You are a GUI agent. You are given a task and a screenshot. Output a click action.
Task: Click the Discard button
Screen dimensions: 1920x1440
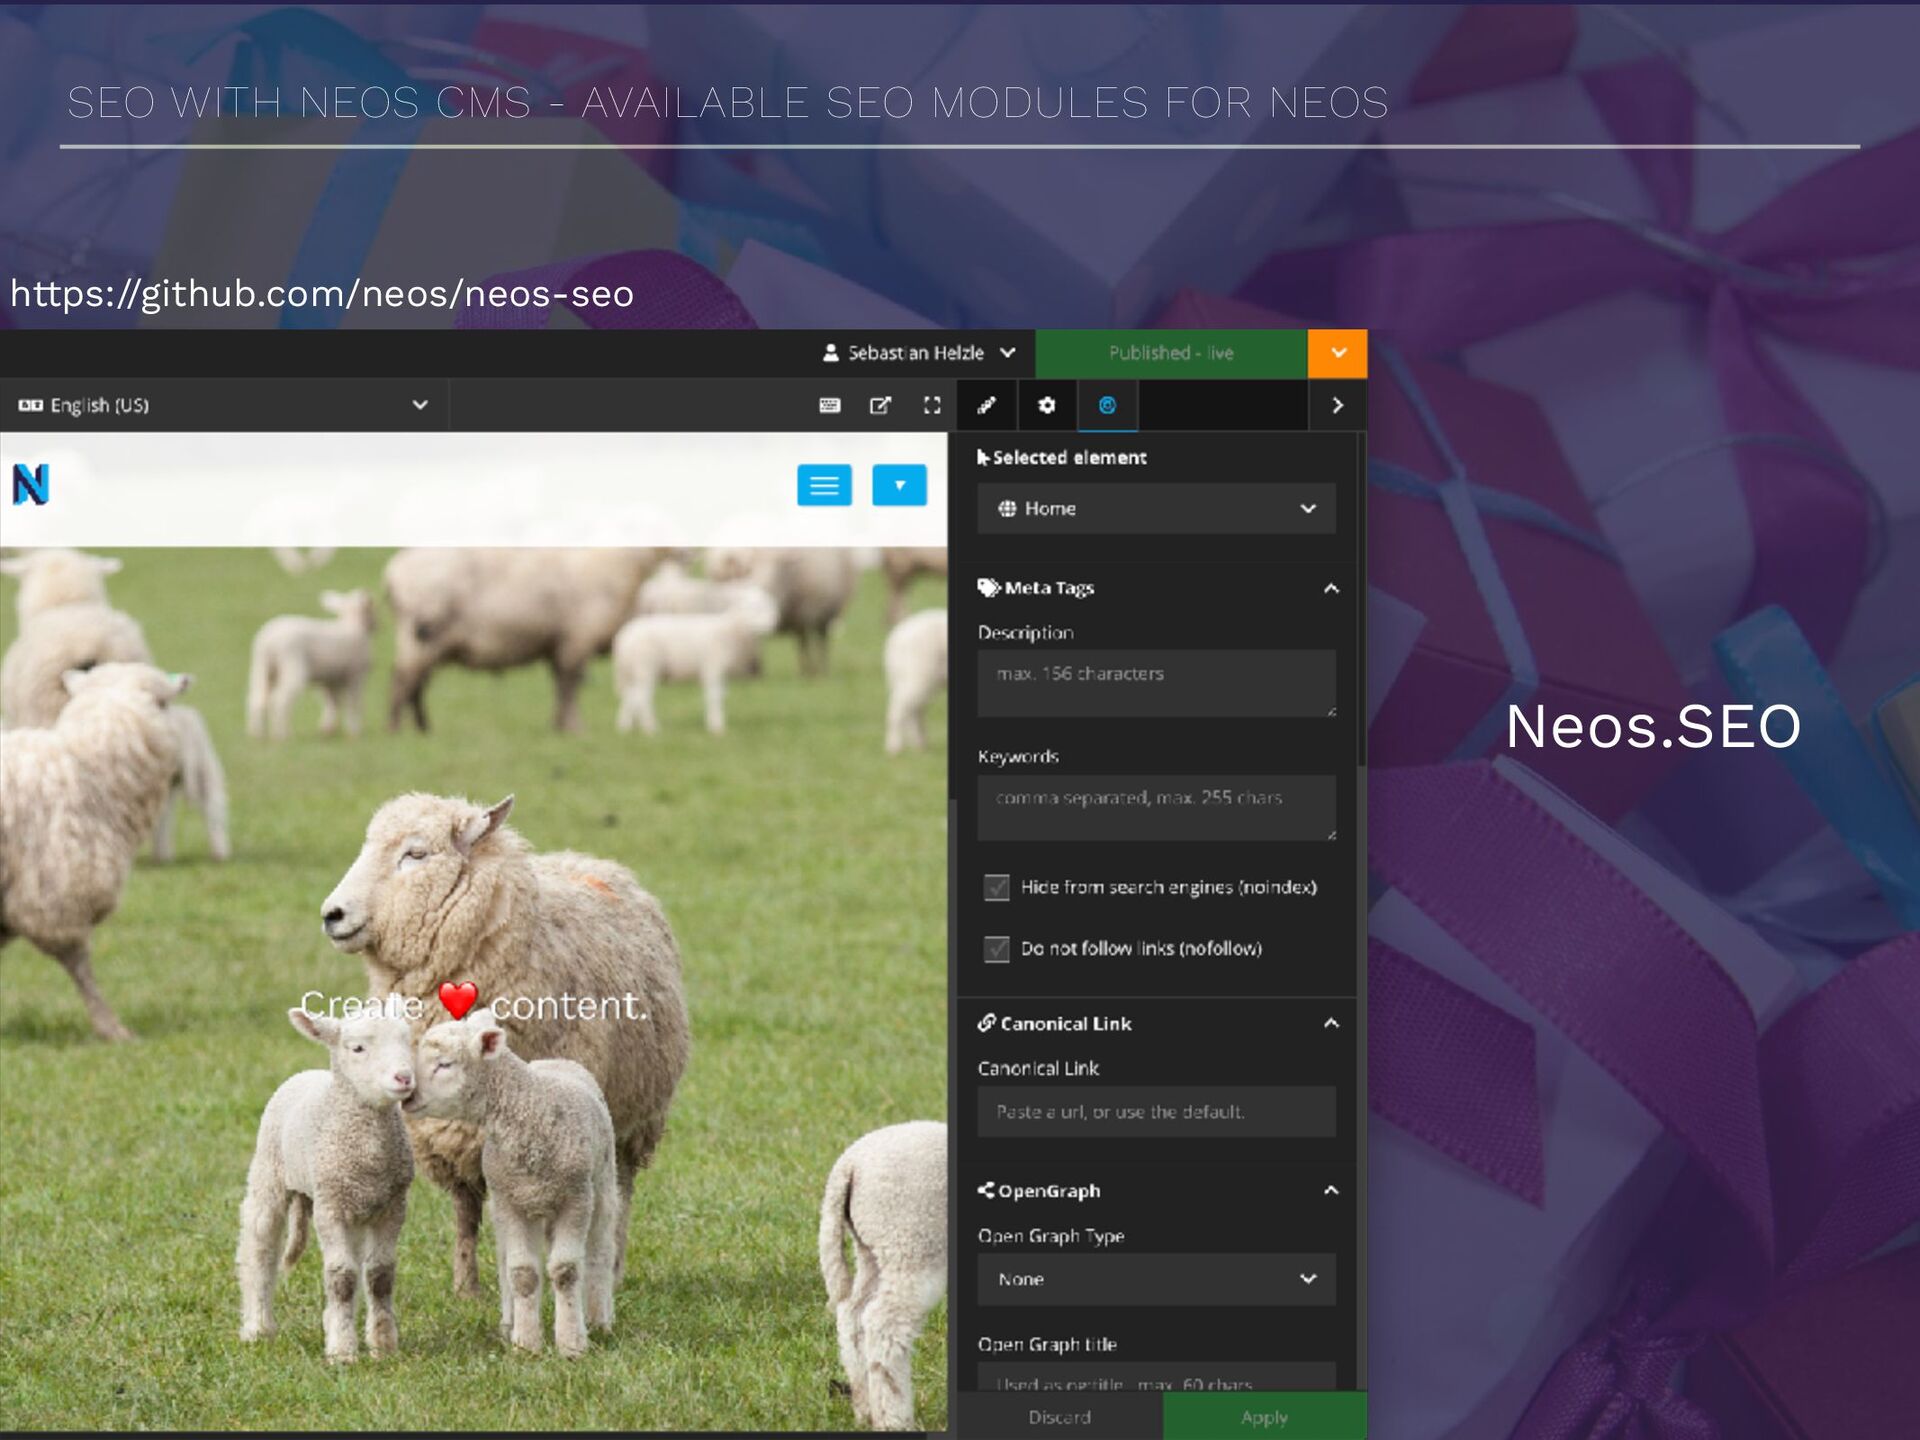1060,1417
